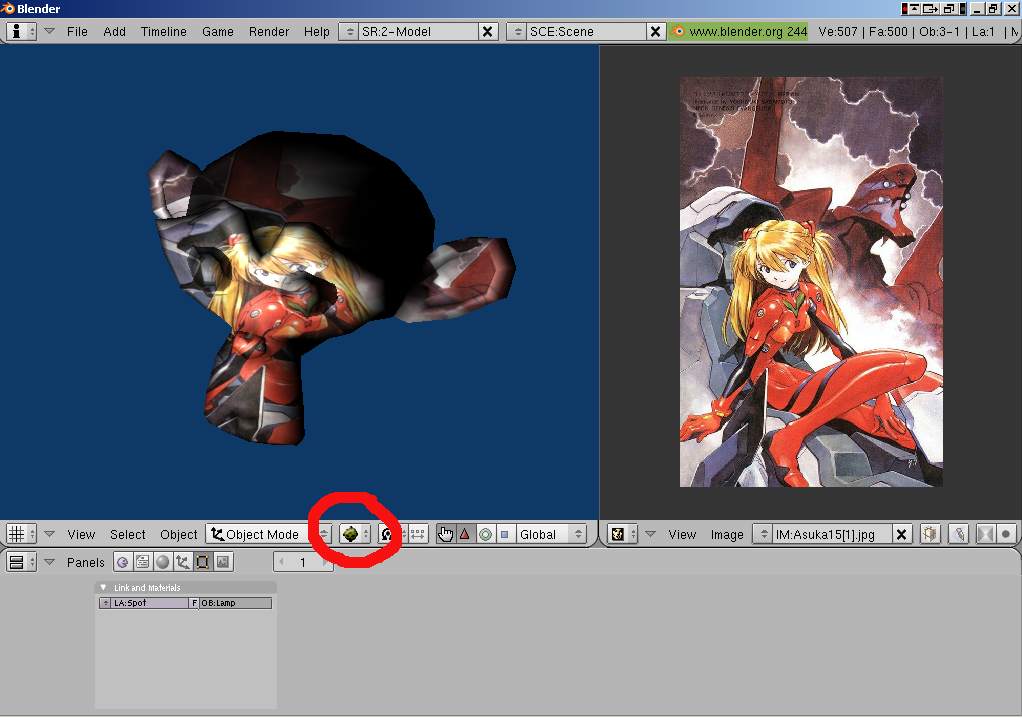Open the info window type selector
The height and width of the screenshot is (718, 1022).
point(21,31)
